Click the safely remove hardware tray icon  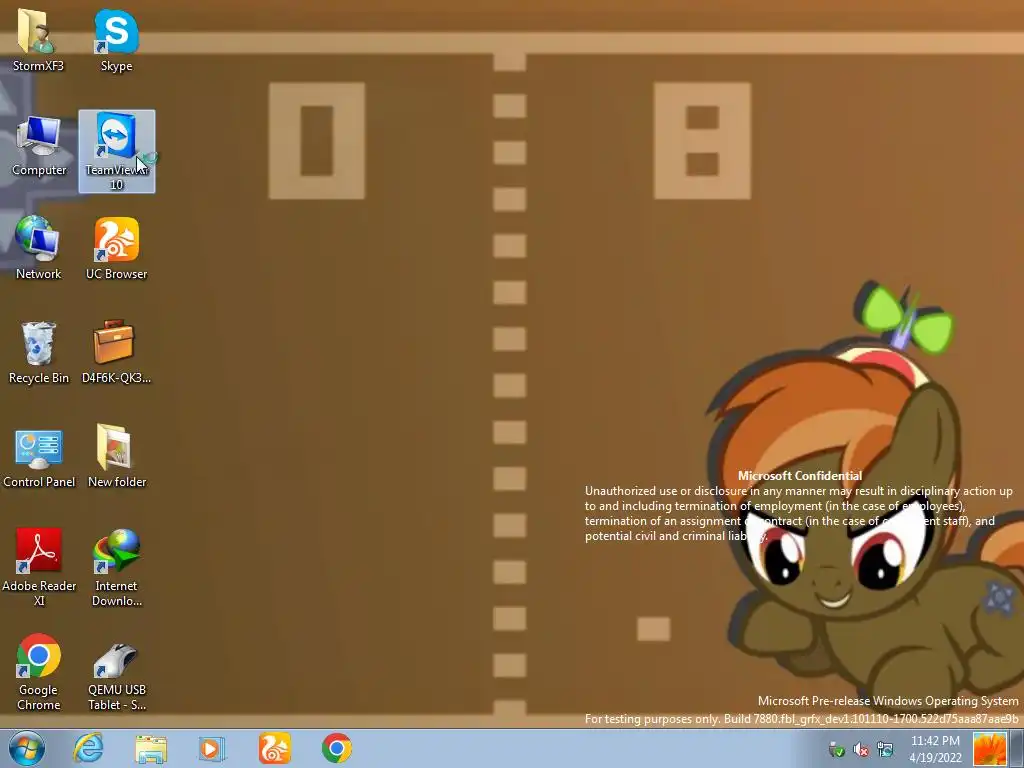(836, 750)
